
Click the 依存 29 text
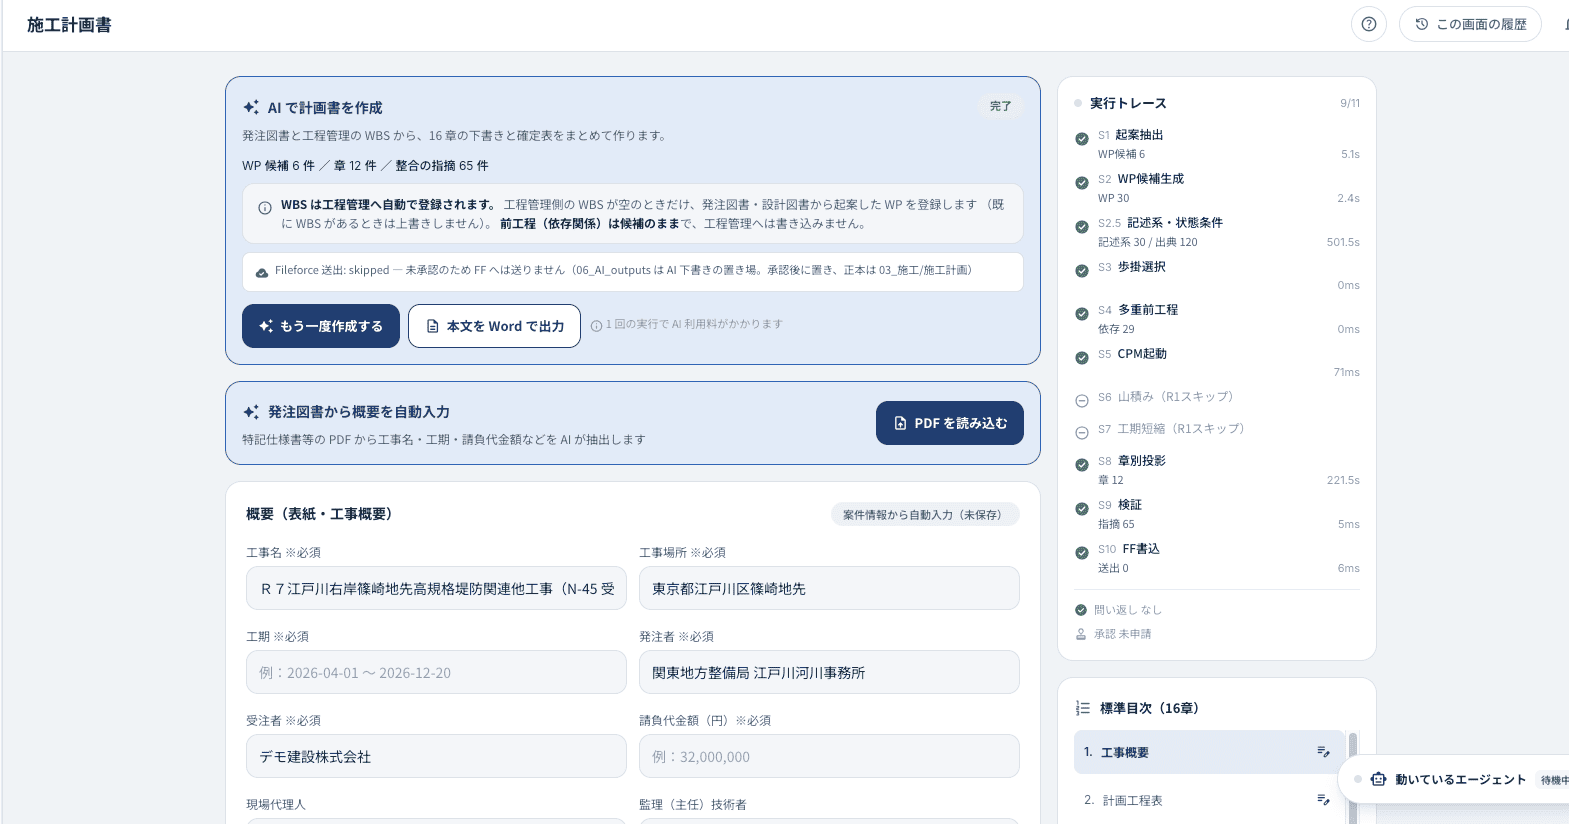tap(1116, 329)
